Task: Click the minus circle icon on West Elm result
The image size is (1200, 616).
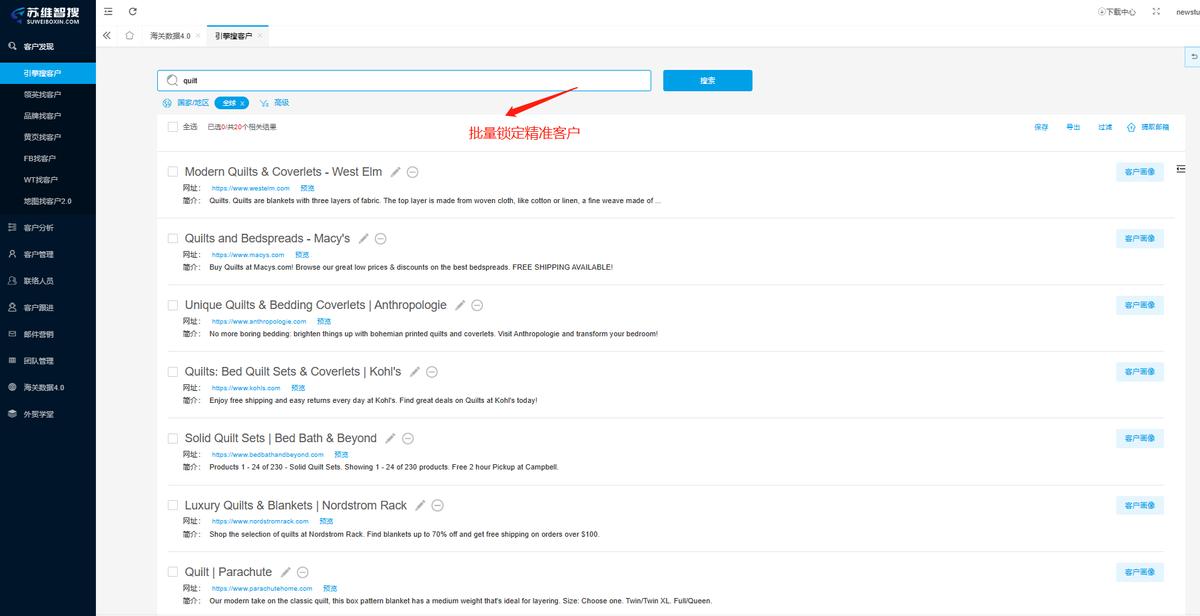Action: (x=413, y=172)
